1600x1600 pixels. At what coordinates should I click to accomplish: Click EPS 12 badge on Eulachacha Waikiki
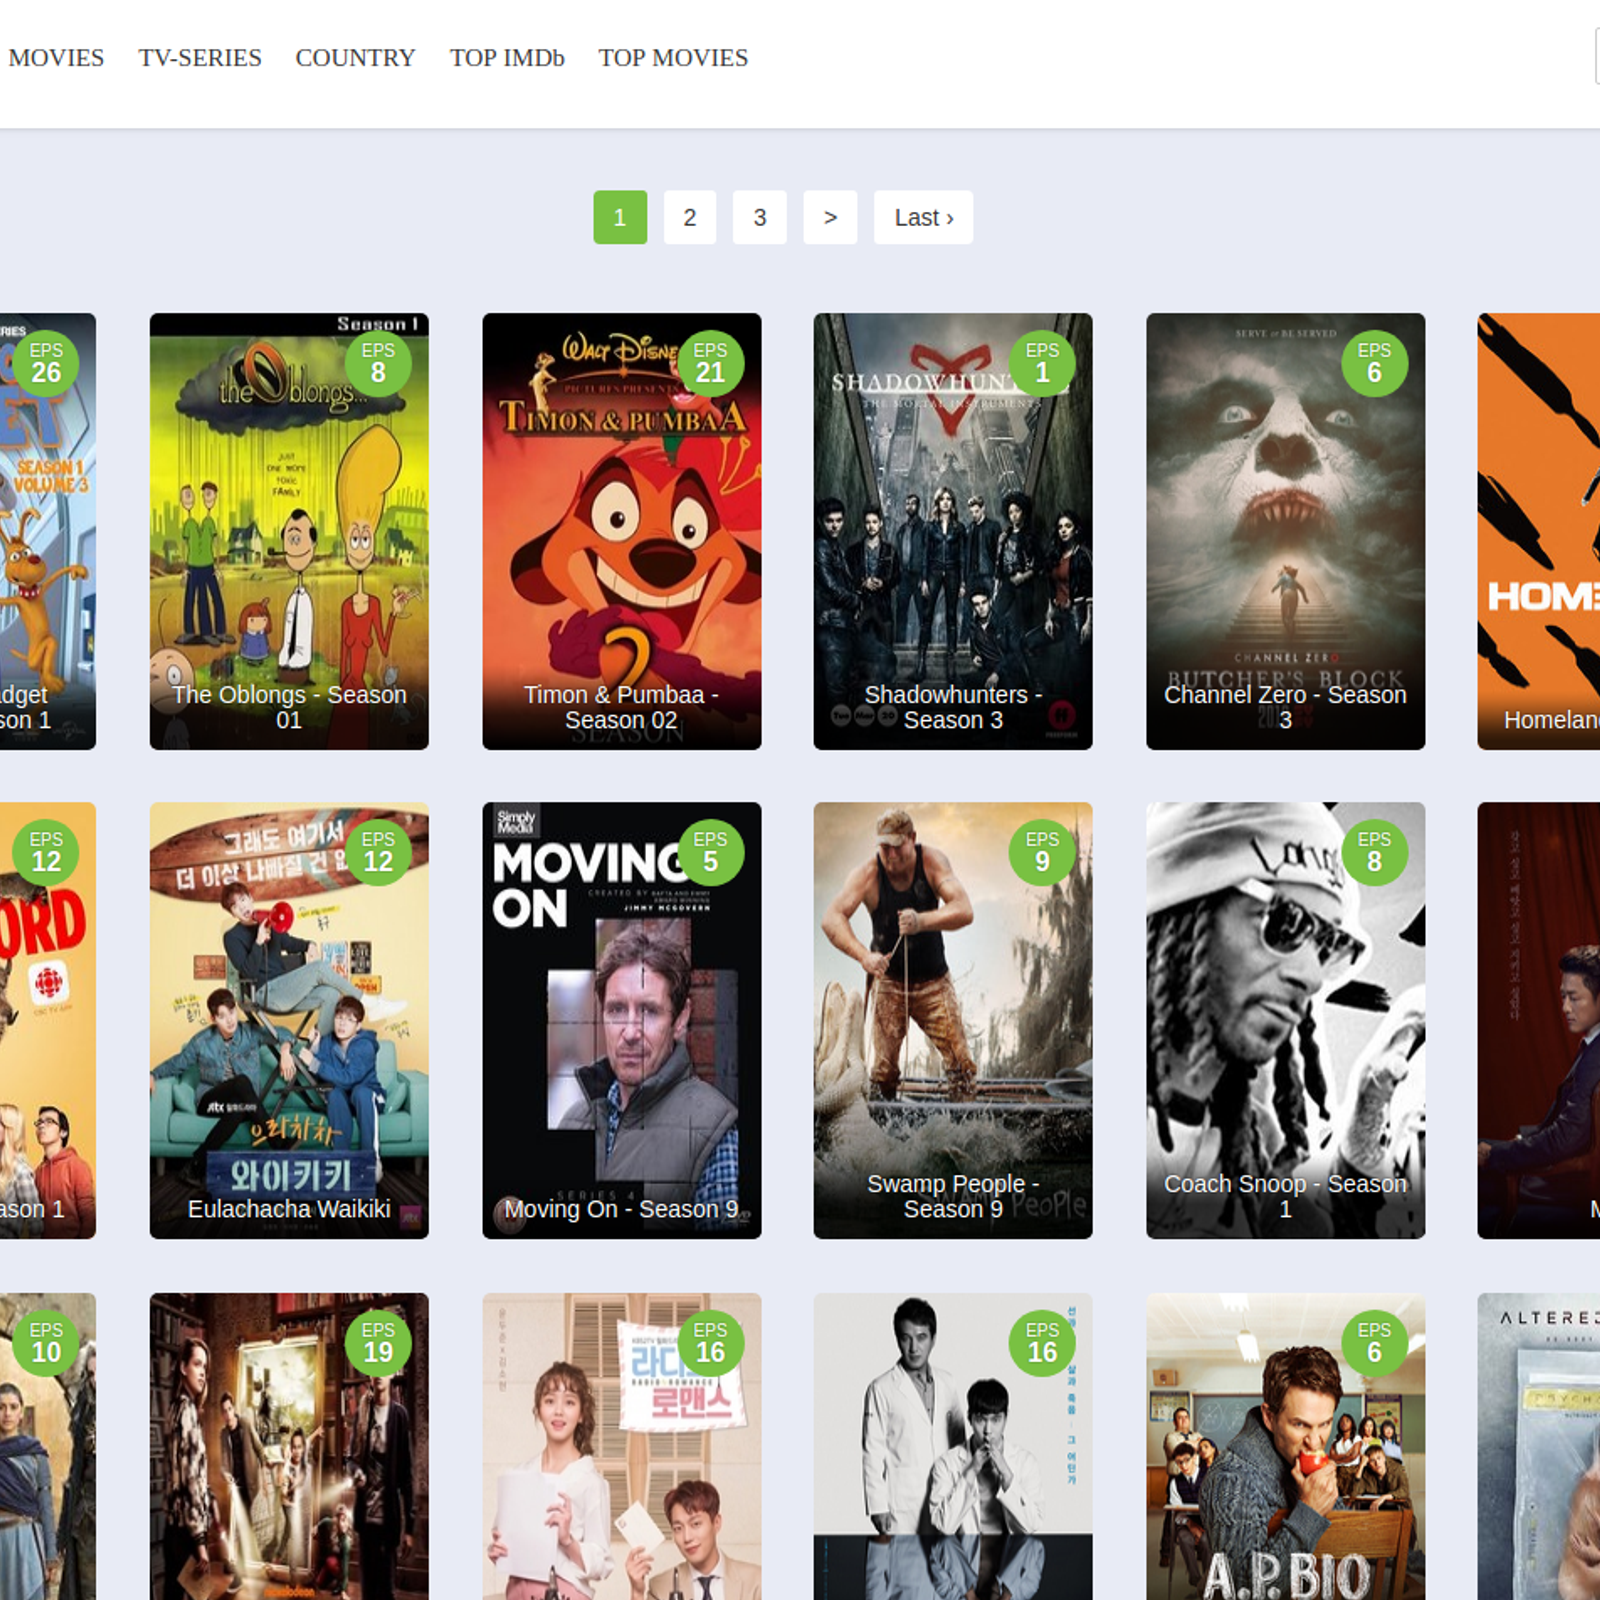coord(378,852)
